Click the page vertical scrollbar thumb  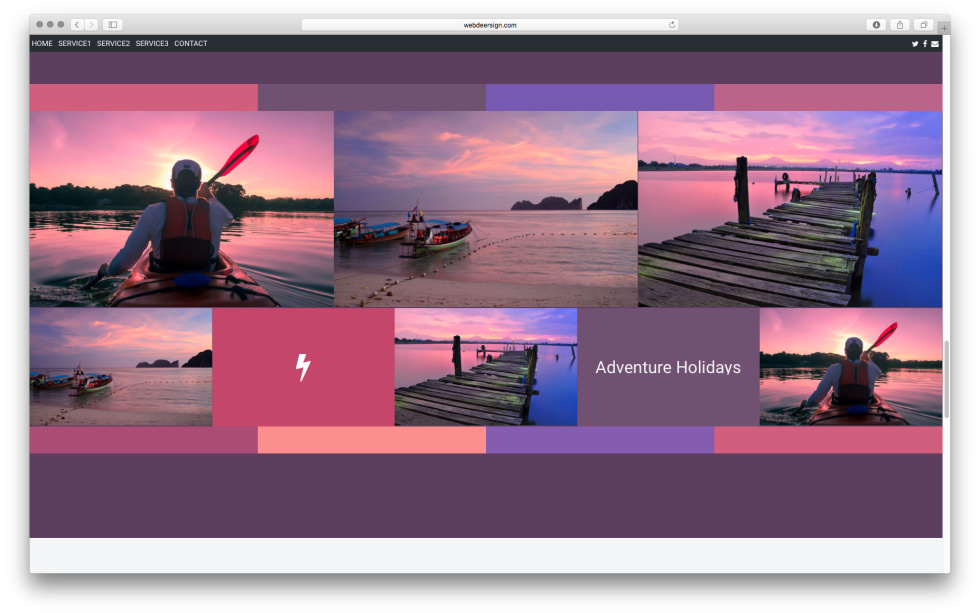(x=946, y=379)
